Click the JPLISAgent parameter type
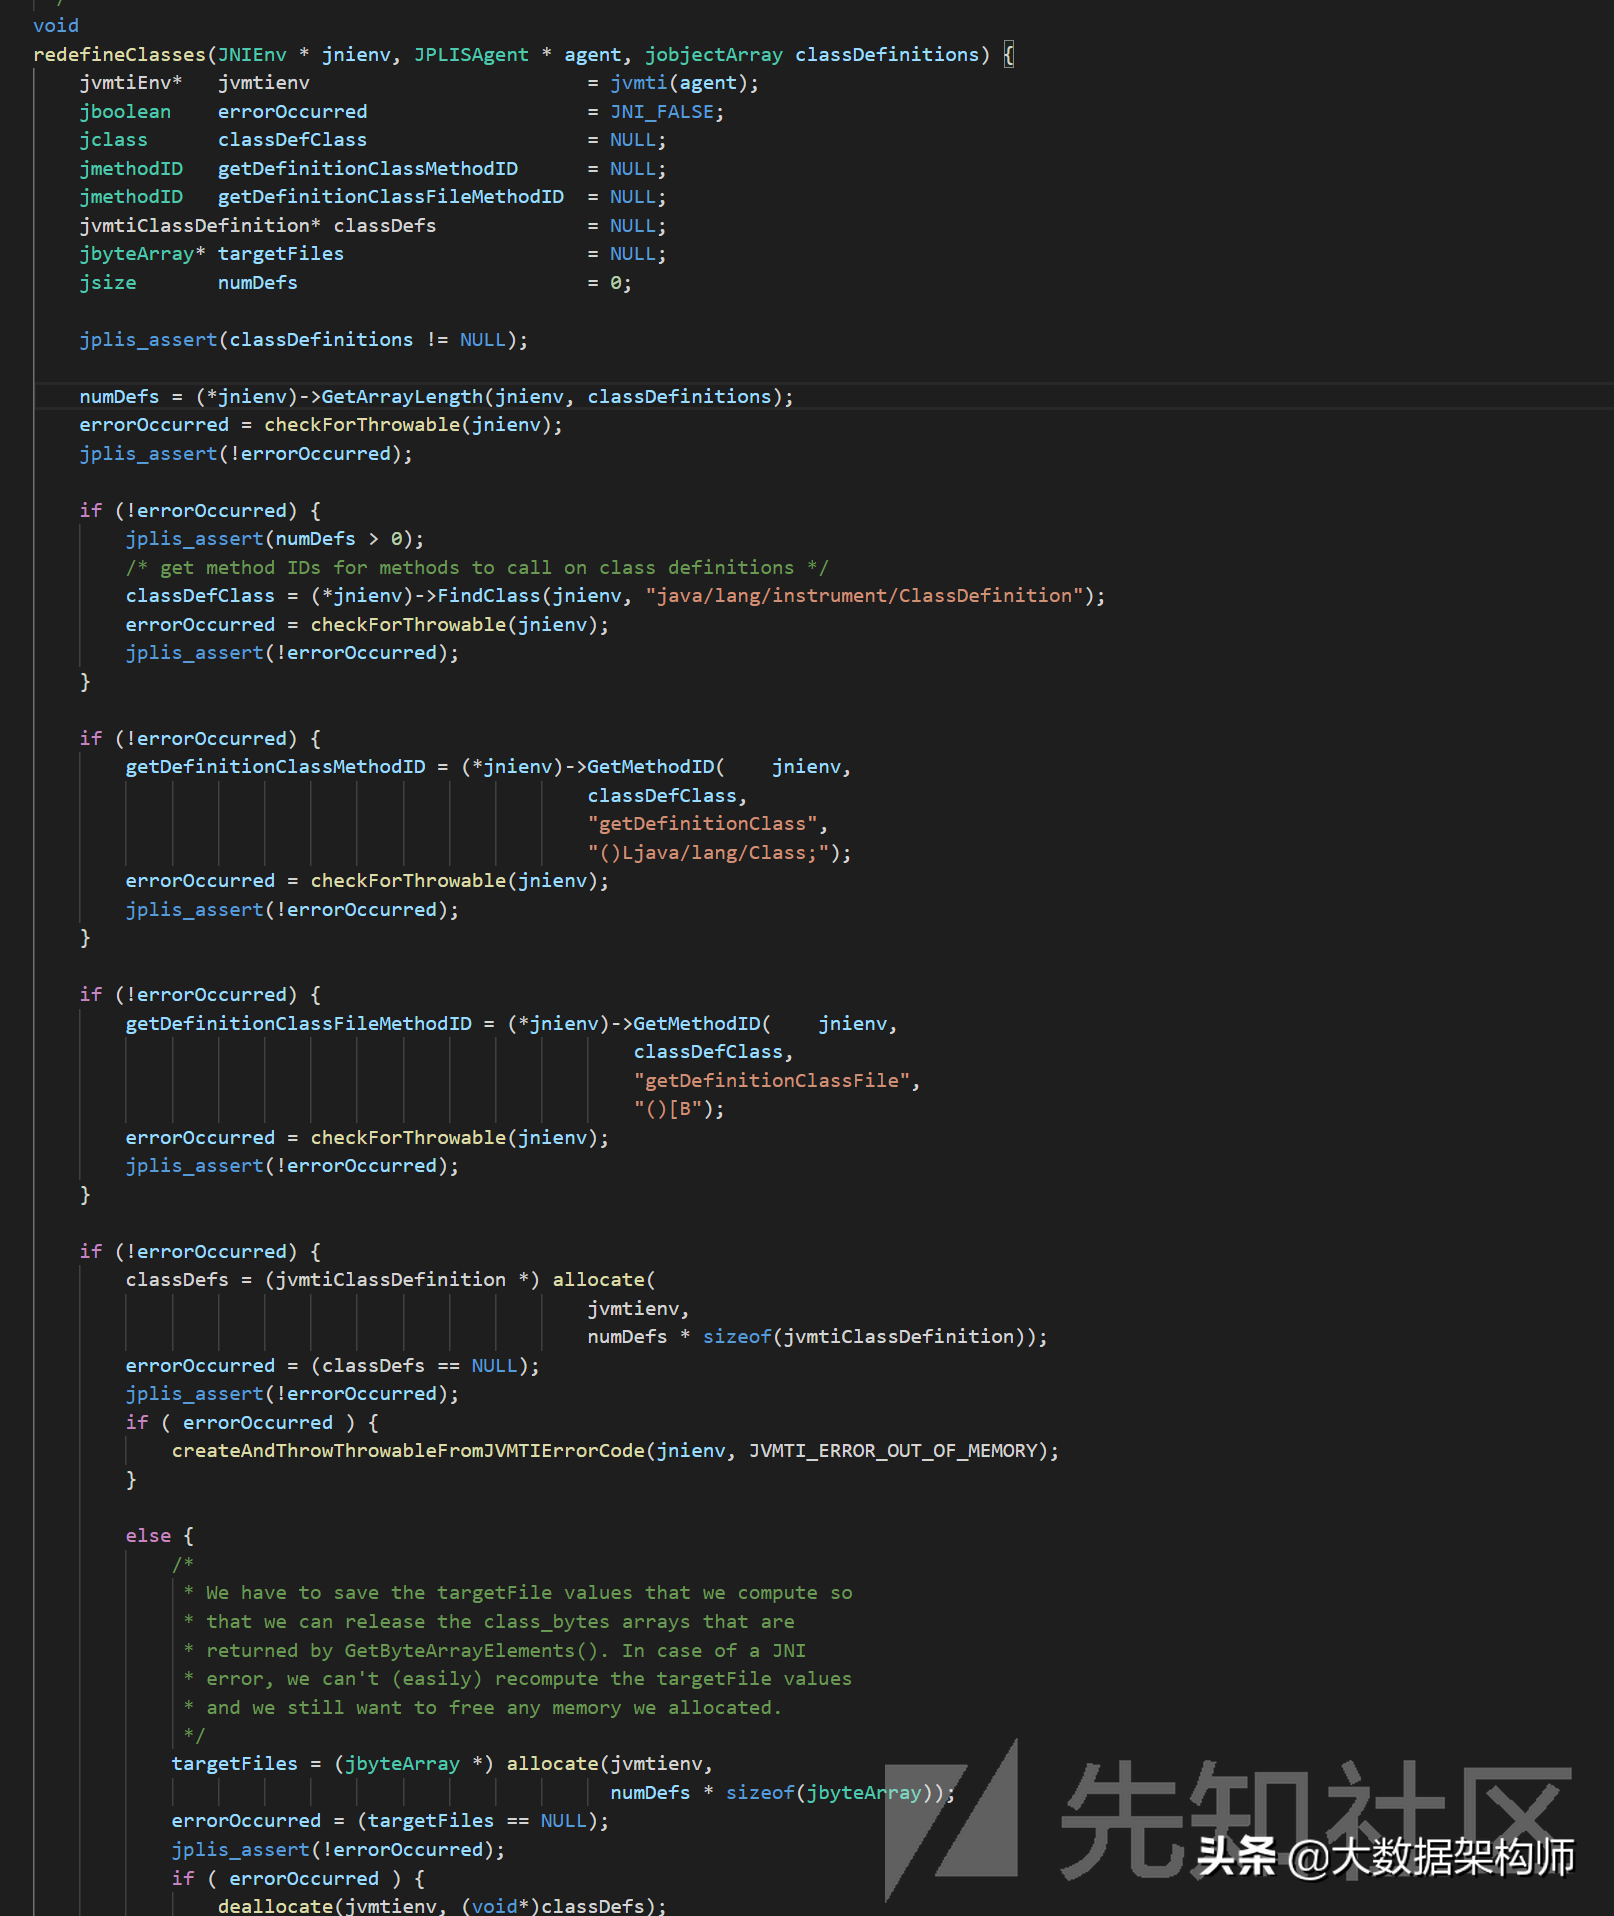The width and height of the screenshot is (1614, 1916). (x=471, y=55)
